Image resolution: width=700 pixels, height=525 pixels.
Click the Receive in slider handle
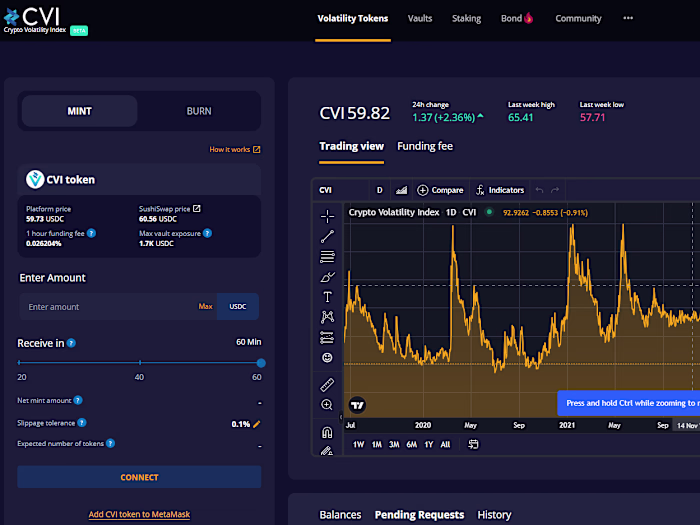261,363
